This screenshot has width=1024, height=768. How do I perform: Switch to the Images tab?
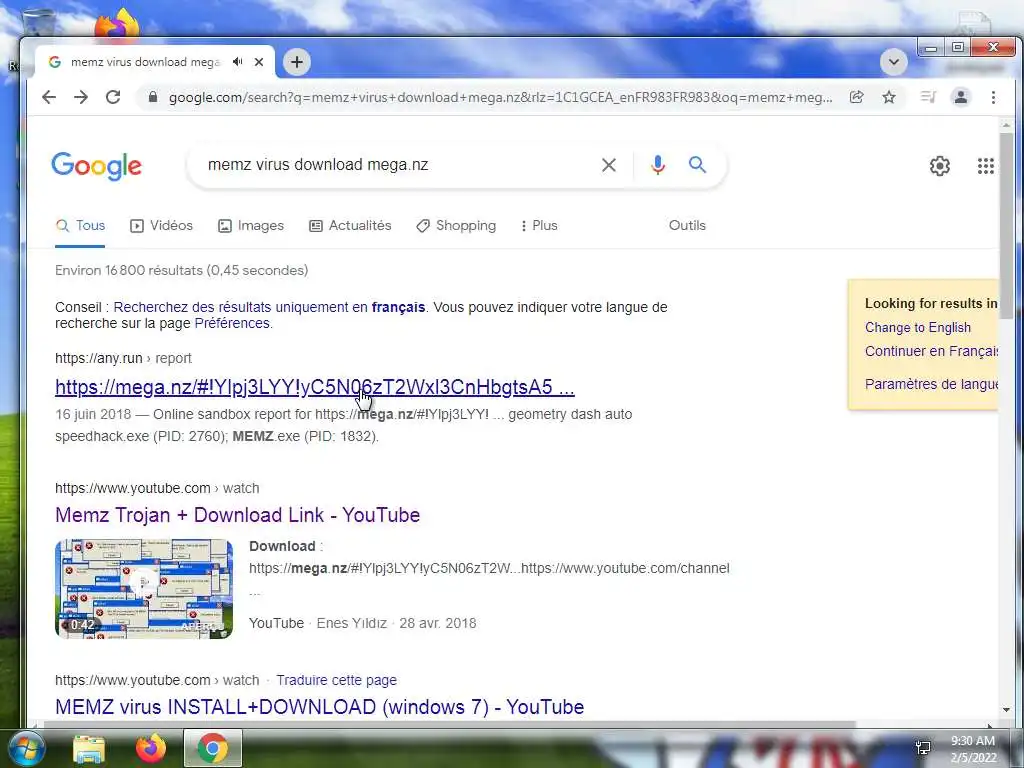[251, 225]
